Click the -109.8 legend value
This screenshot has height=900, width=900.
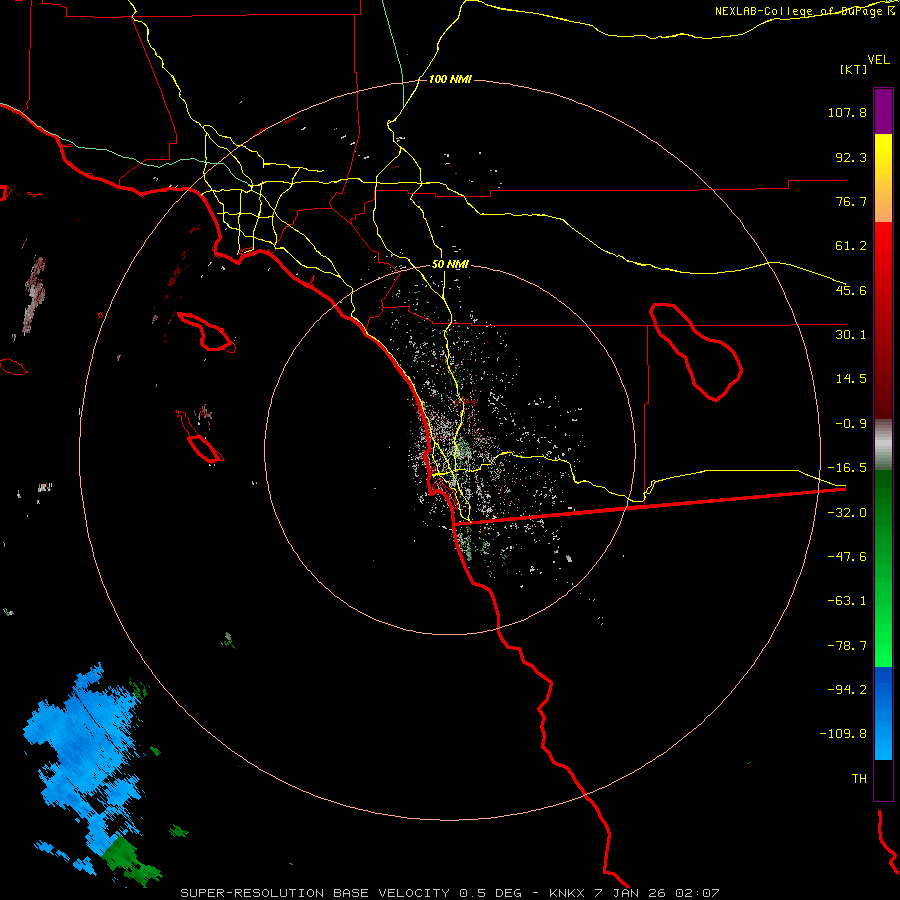(x=843, y=734)
